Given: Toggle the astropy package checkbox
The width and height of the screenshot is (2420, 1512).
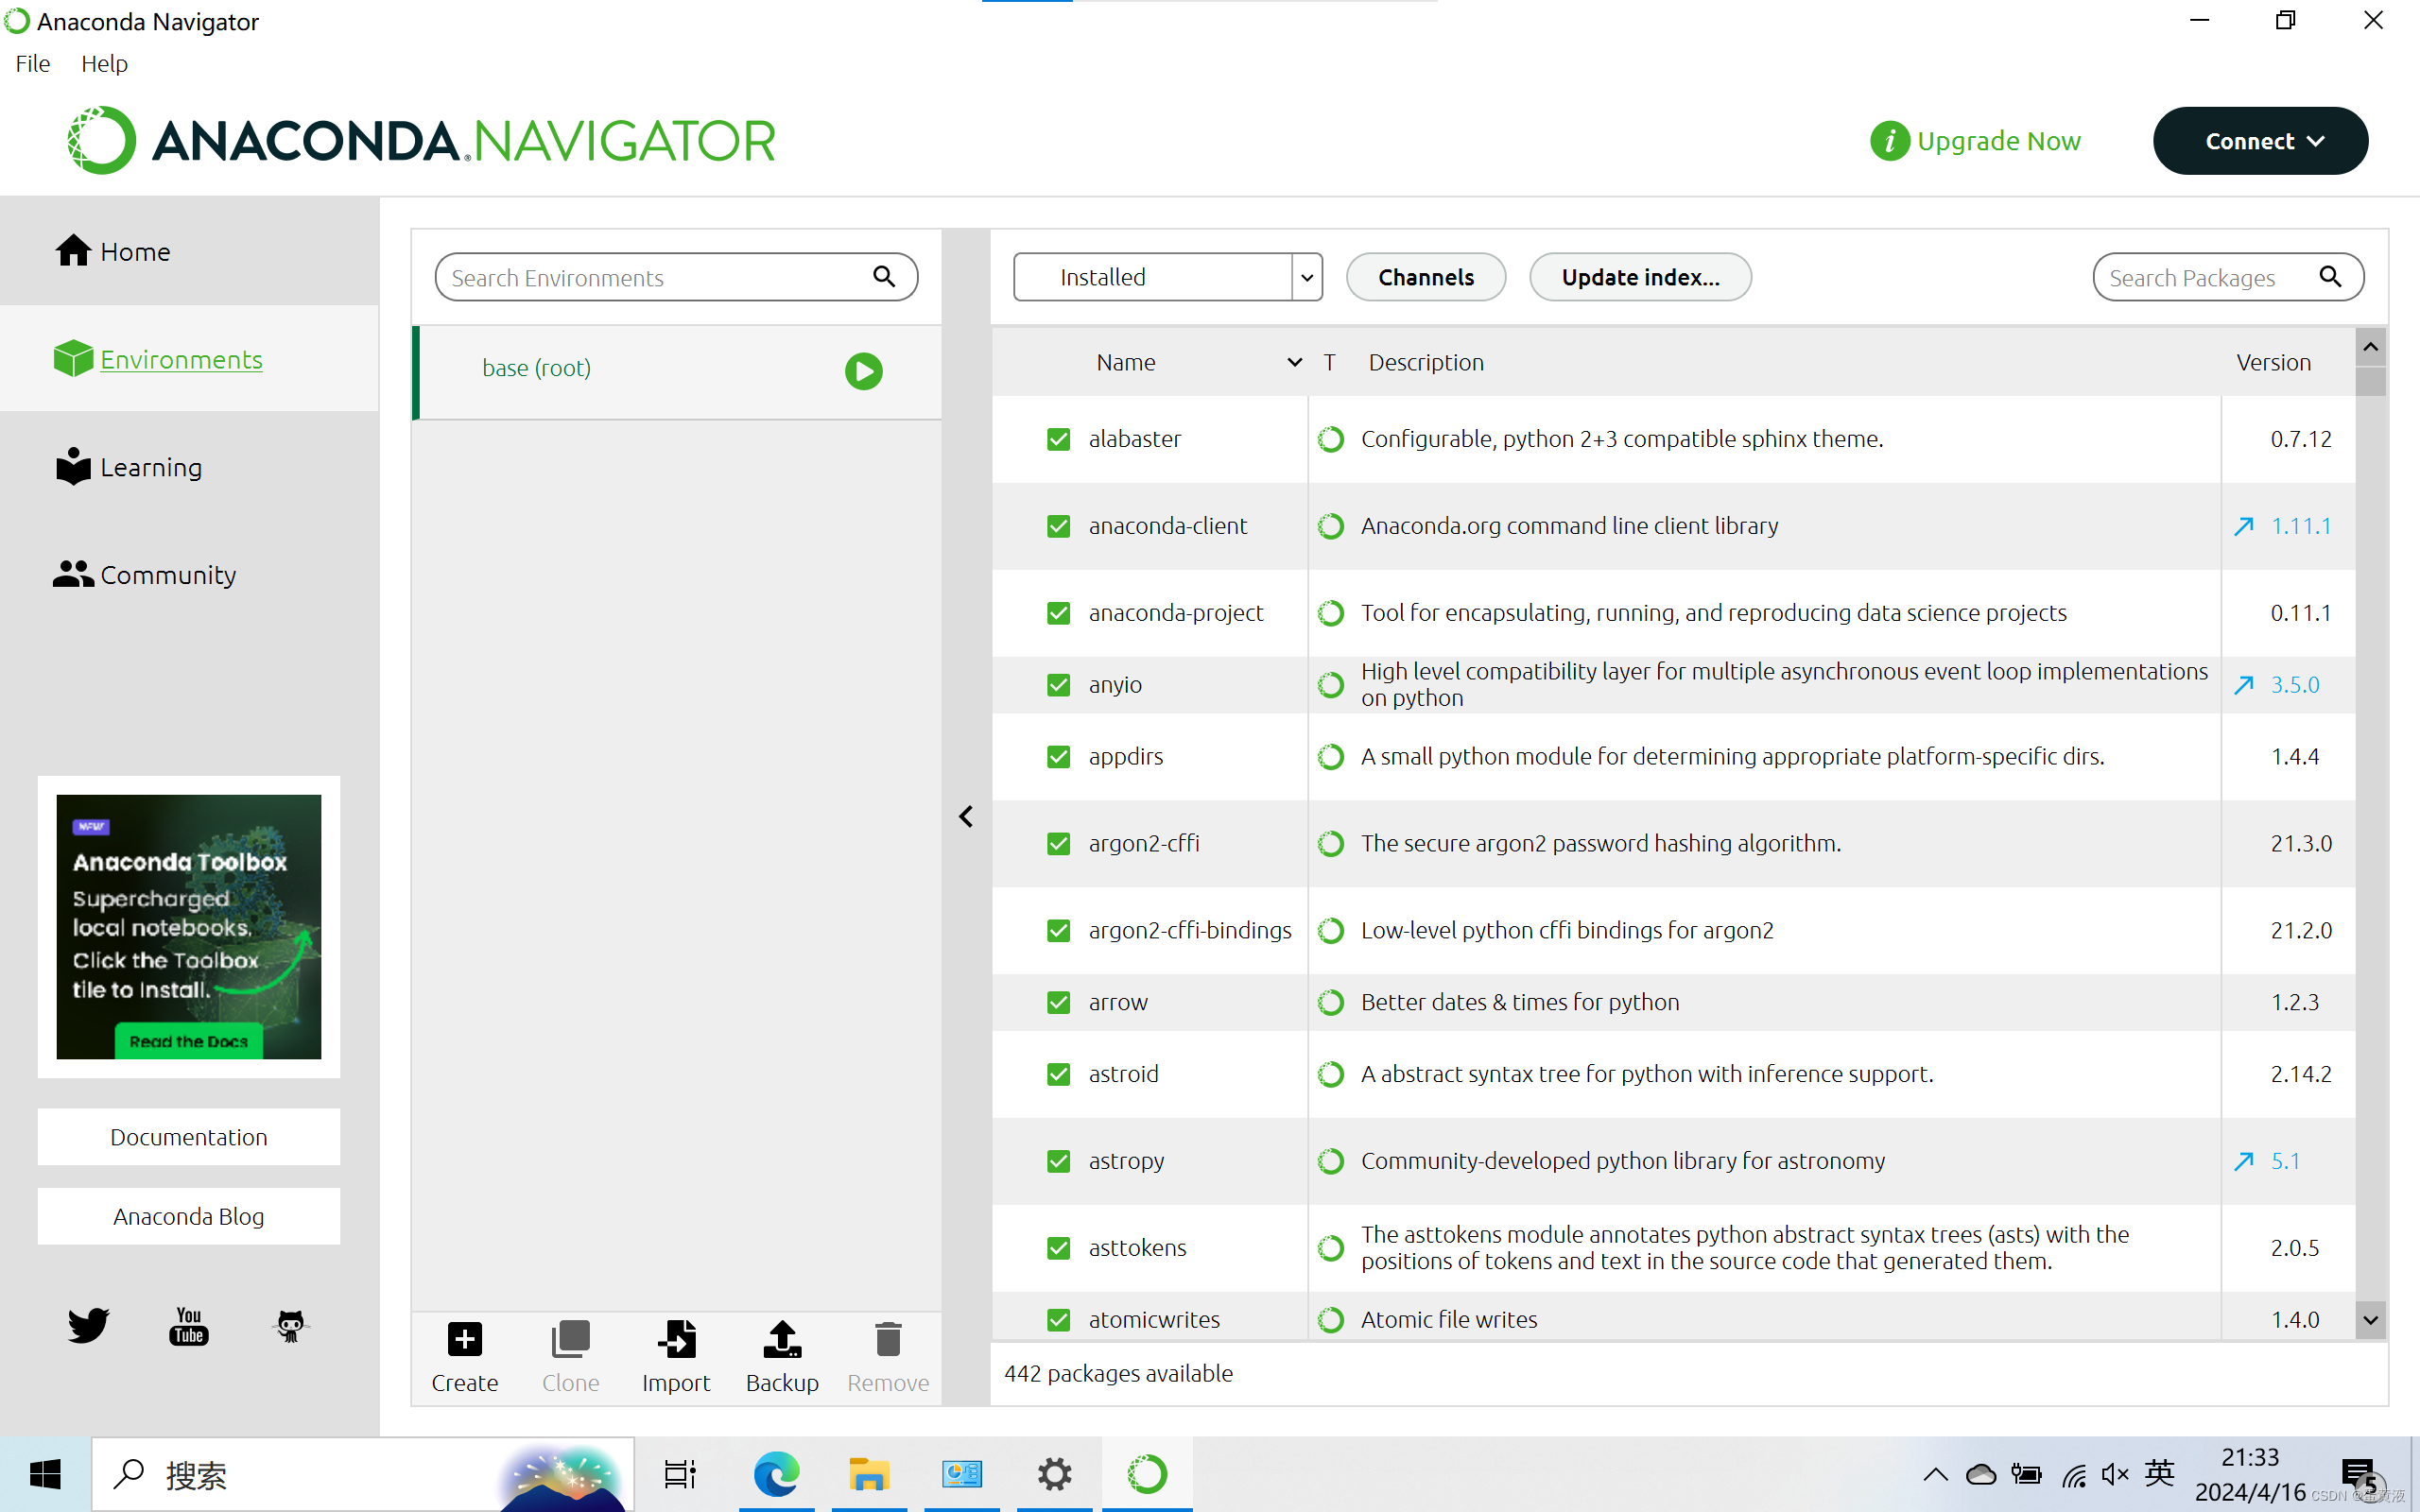Looking at the screenshot, I should [1058, 1161].
